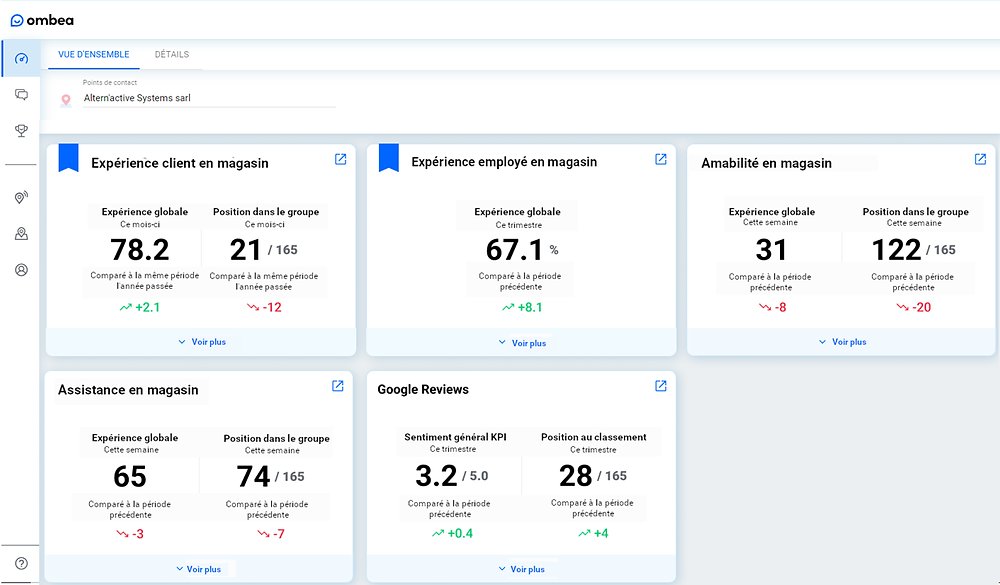Open the person location icon in sidebar
The height and width of the screenshot is (585, 1000).
click(21, 233)
